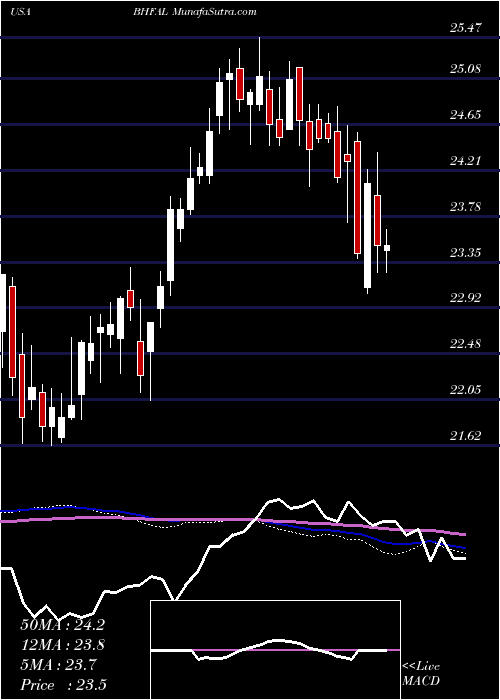This screenshot has width=500, height=700.
Task: Select the 24.65 price axis label
Action: coord(466,115)
